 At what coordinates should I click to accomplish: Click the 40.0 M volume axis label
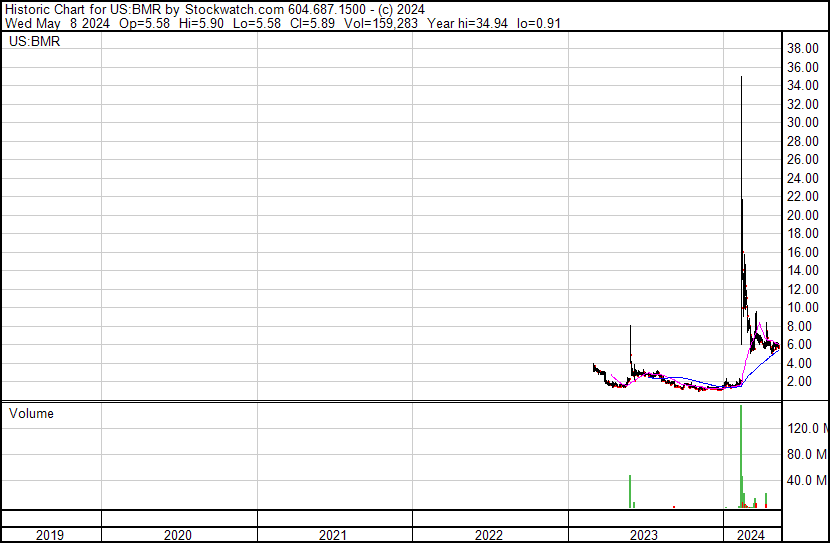click(807, 481)
